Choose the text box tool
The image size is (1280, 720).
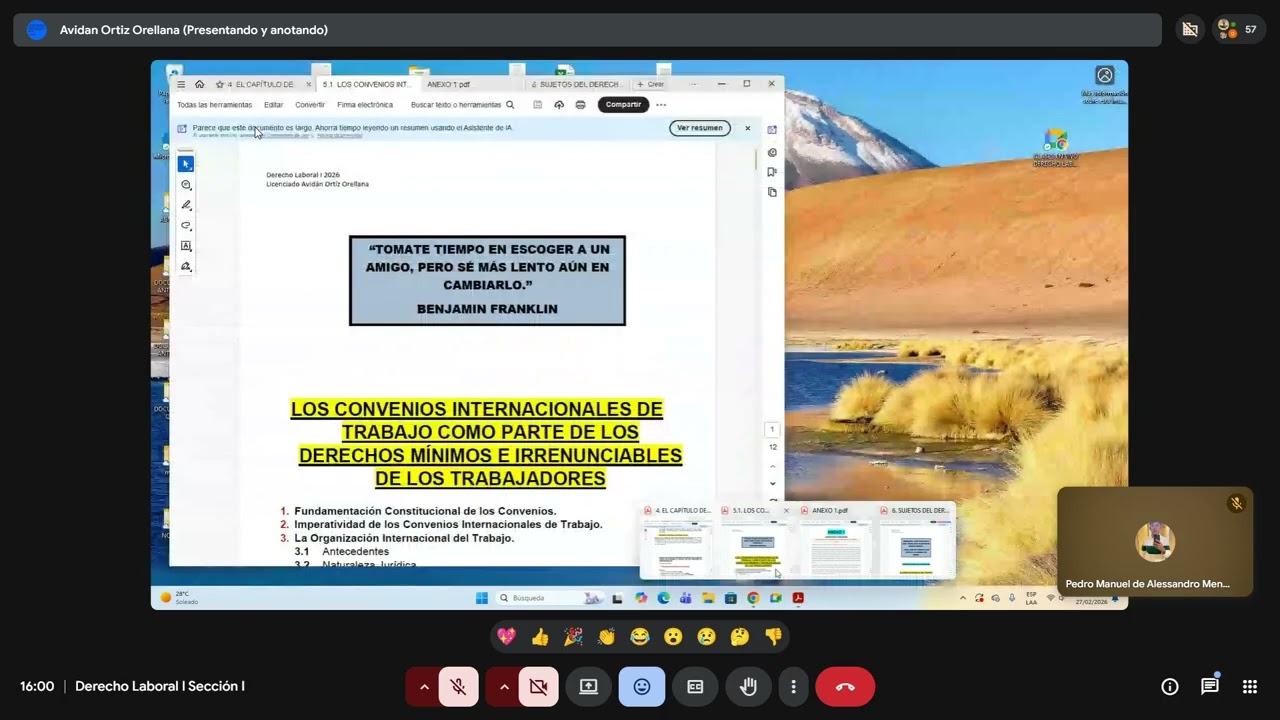coord(186,246)
